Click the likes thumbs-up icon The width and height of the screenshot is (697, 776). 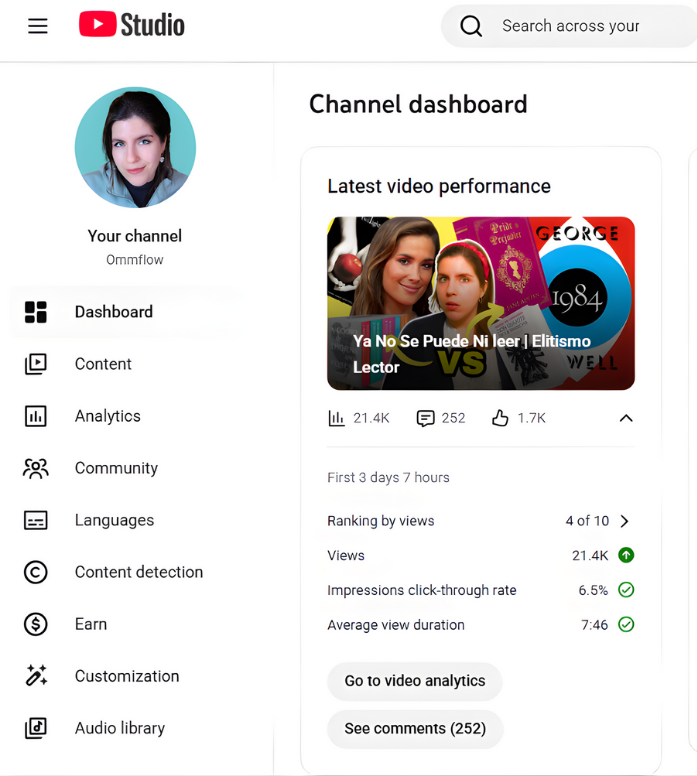point(500,418)
